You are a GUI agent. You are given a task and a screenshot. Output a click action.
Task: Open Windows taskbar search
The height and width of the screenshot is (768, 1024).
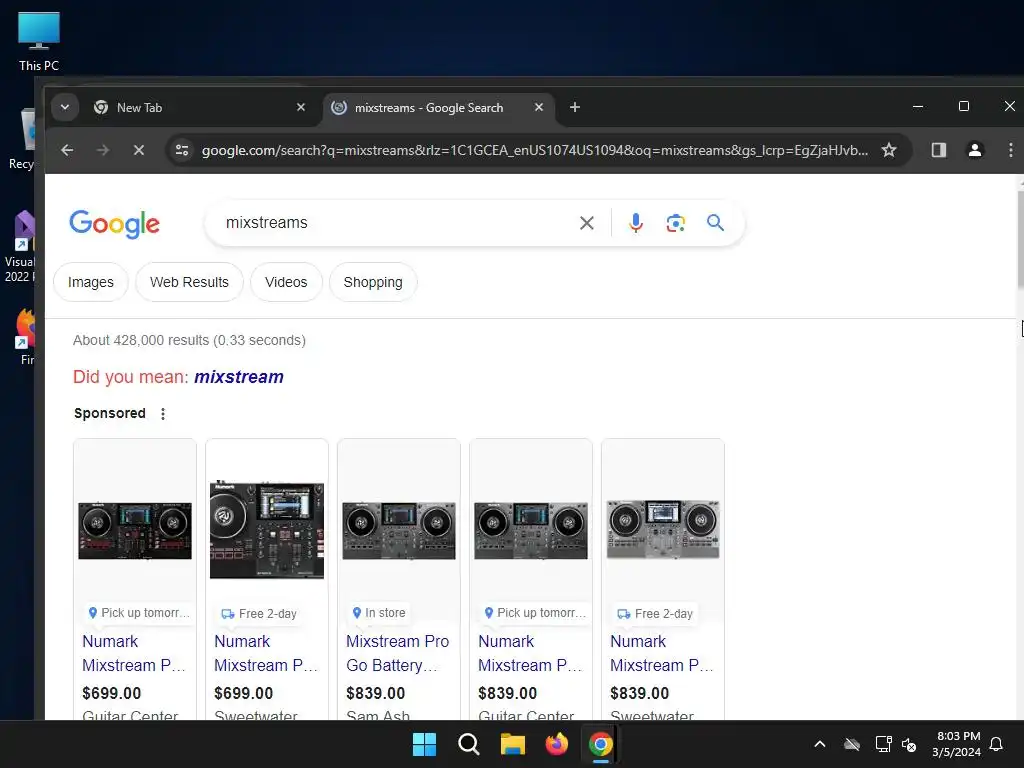(x=468, y=744)
